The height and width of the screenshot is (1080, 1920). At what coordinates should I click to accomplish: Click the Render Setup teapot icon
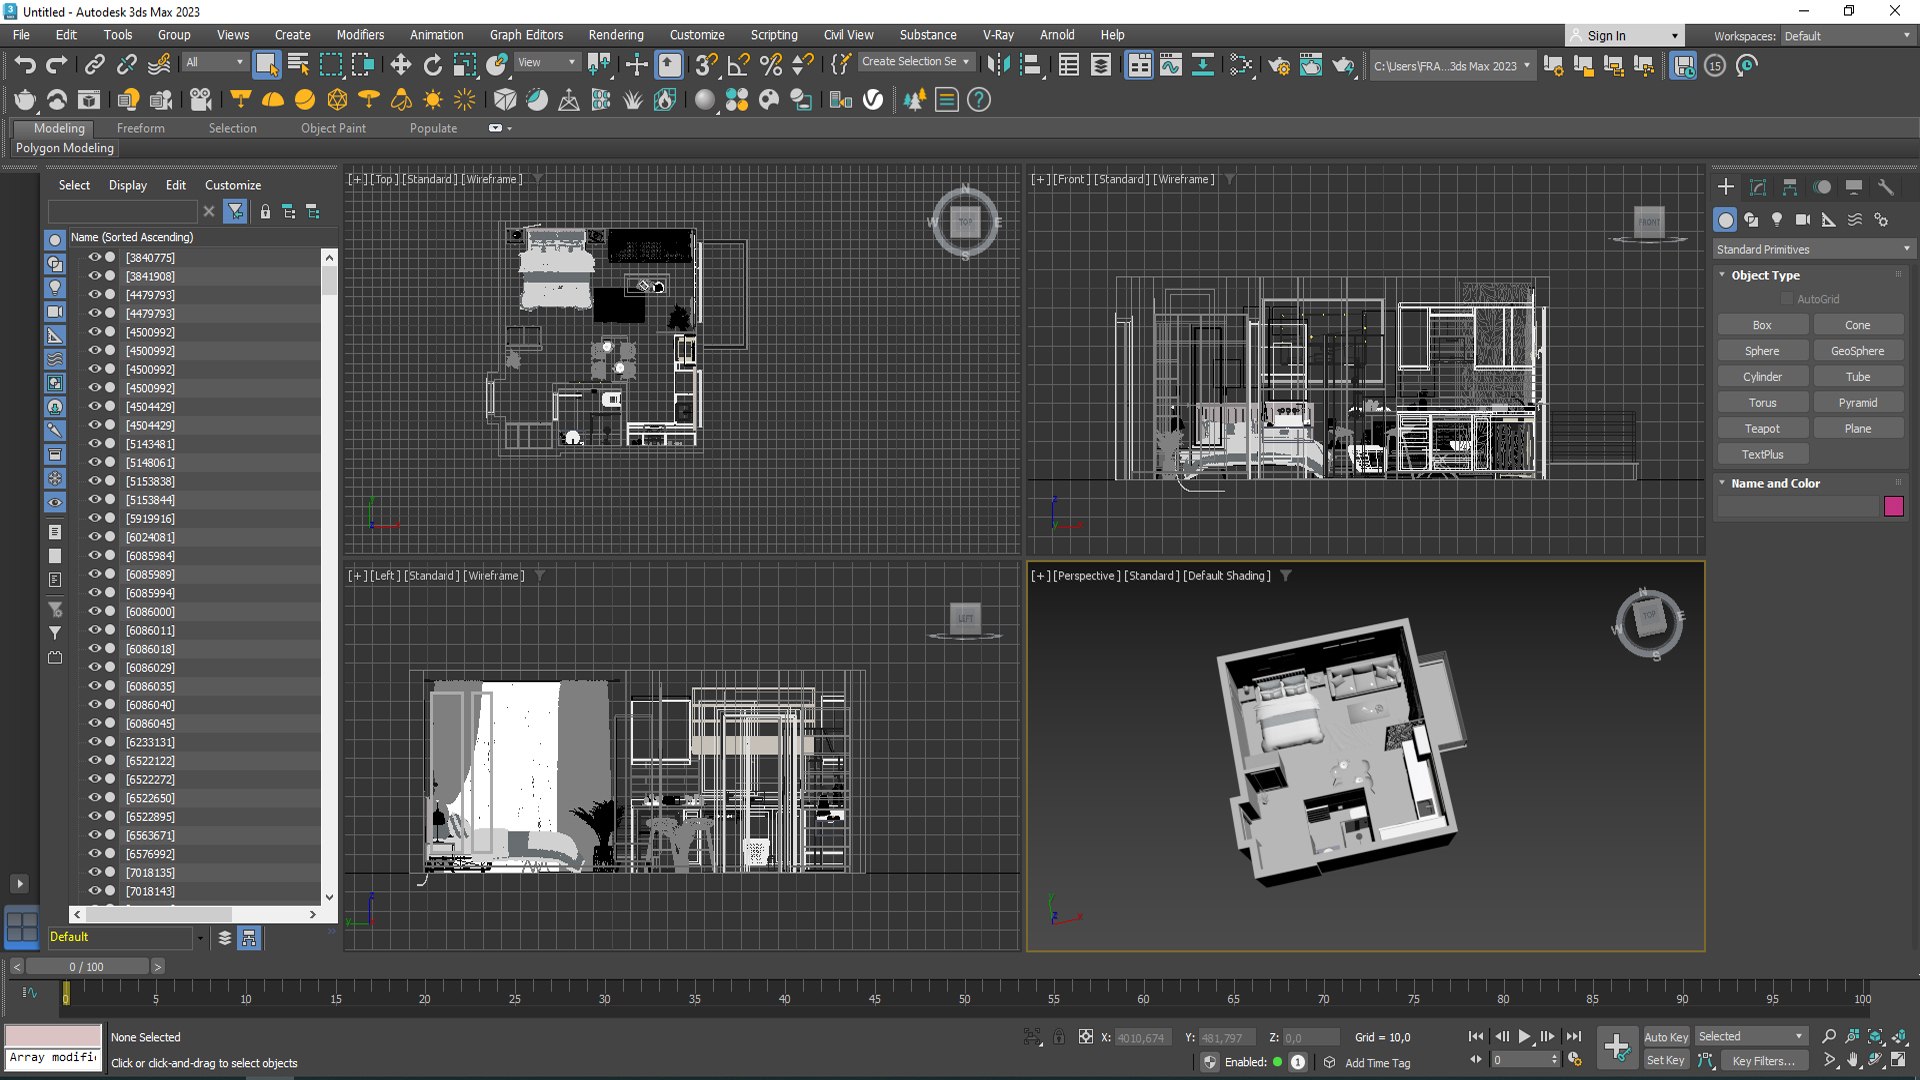coord(1279,66)
